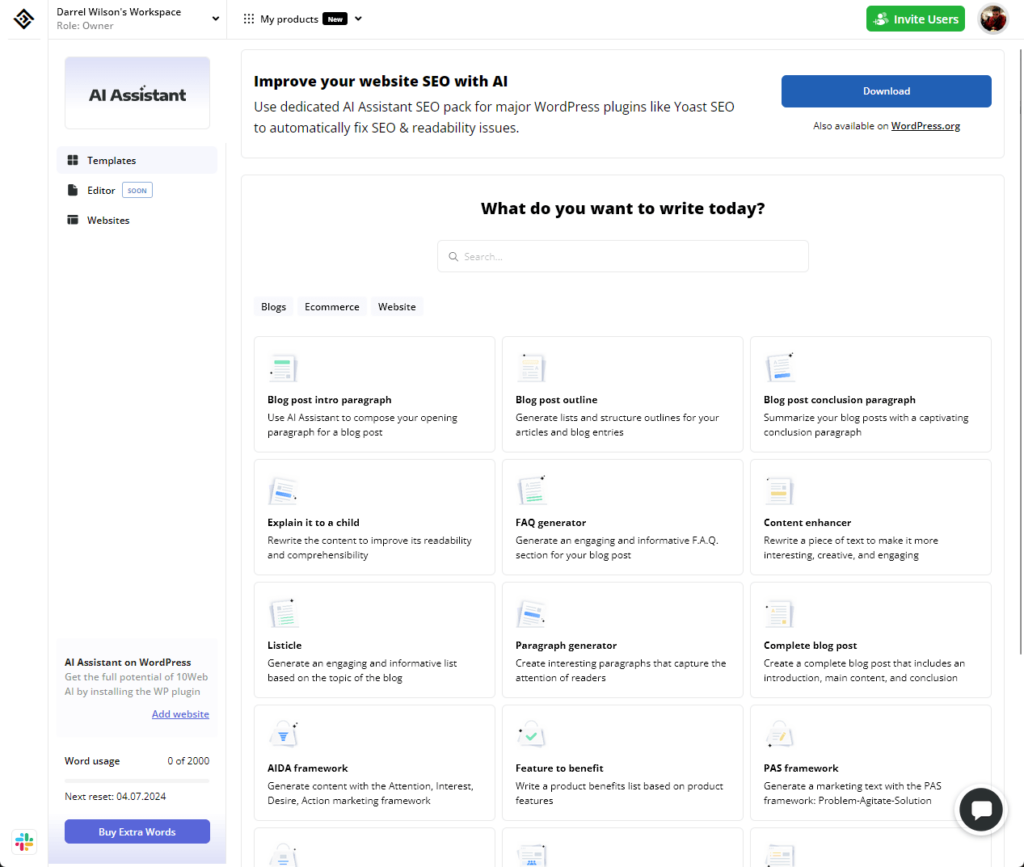Click the Listicle template icon
The image size is (1024, 867).
click(283, 612)
